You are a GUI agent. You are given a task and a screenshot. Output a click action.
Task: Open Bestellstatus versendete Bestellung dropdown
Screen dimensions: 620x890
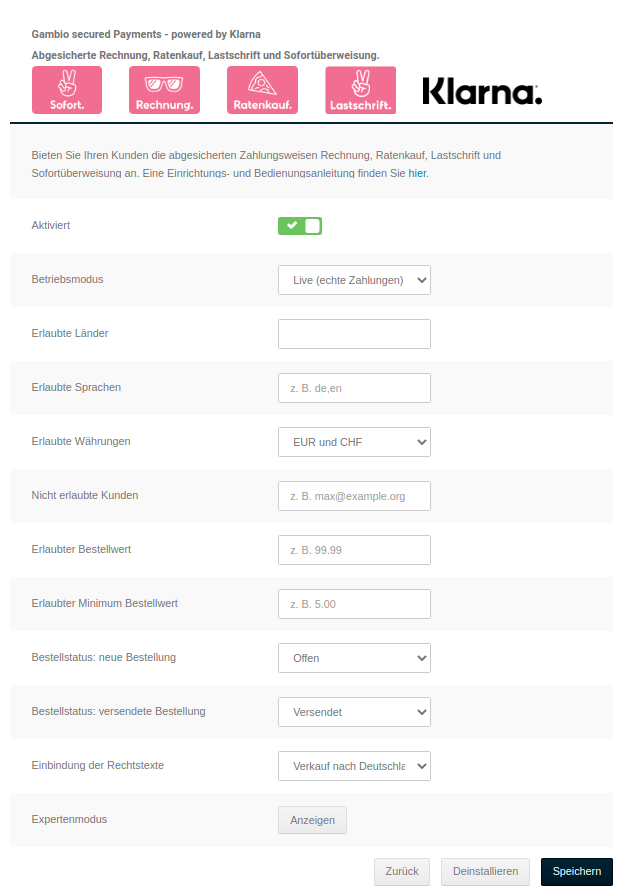(x=354, y=712)
